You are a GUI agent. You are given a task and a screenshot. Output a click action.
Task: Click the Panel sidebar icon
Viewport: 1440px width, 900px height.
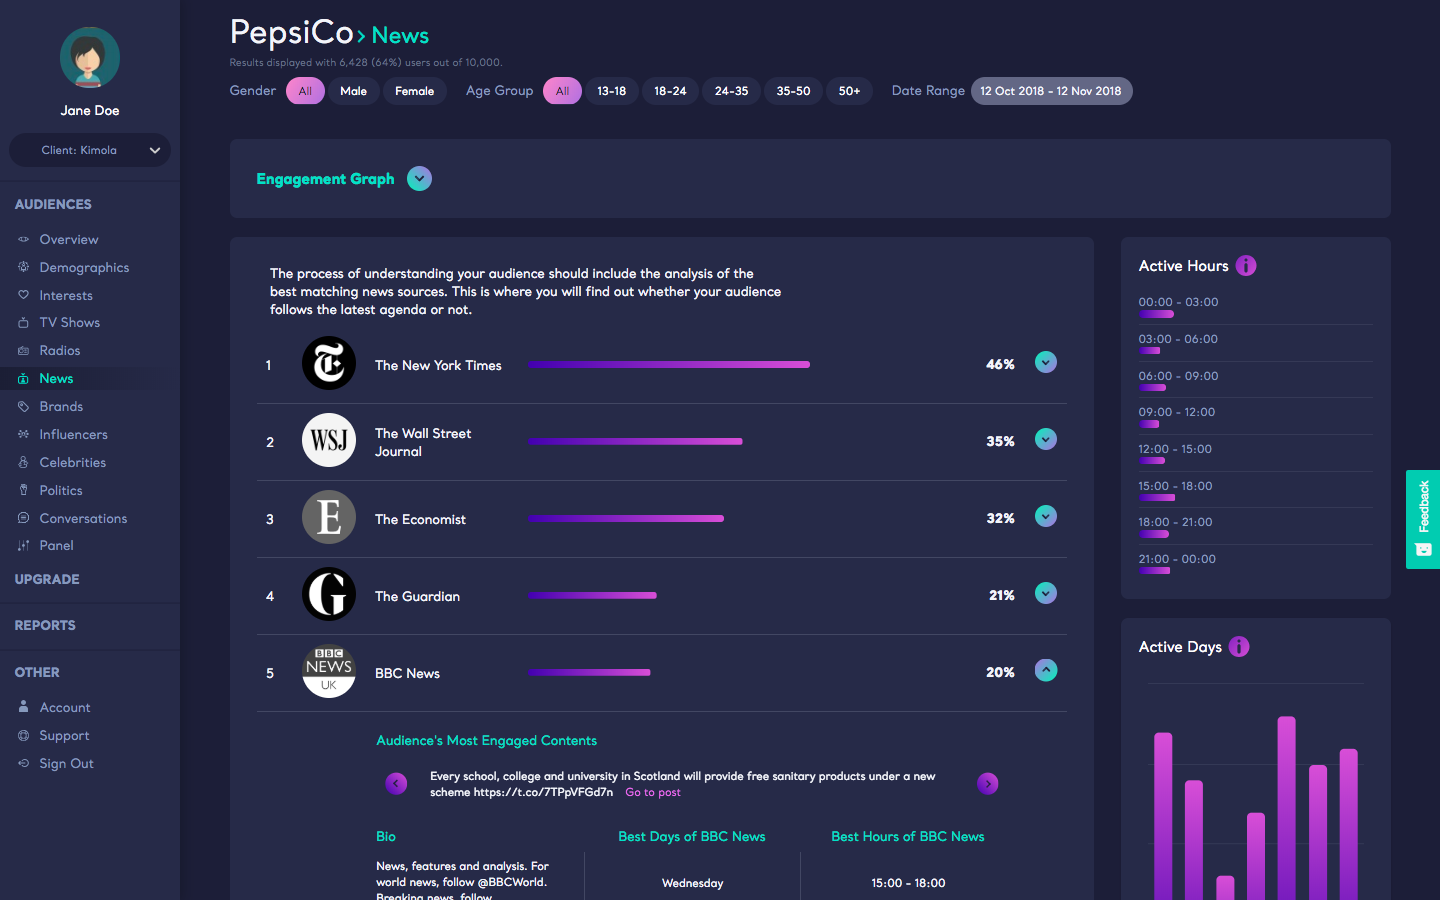[x=23, y=545]
